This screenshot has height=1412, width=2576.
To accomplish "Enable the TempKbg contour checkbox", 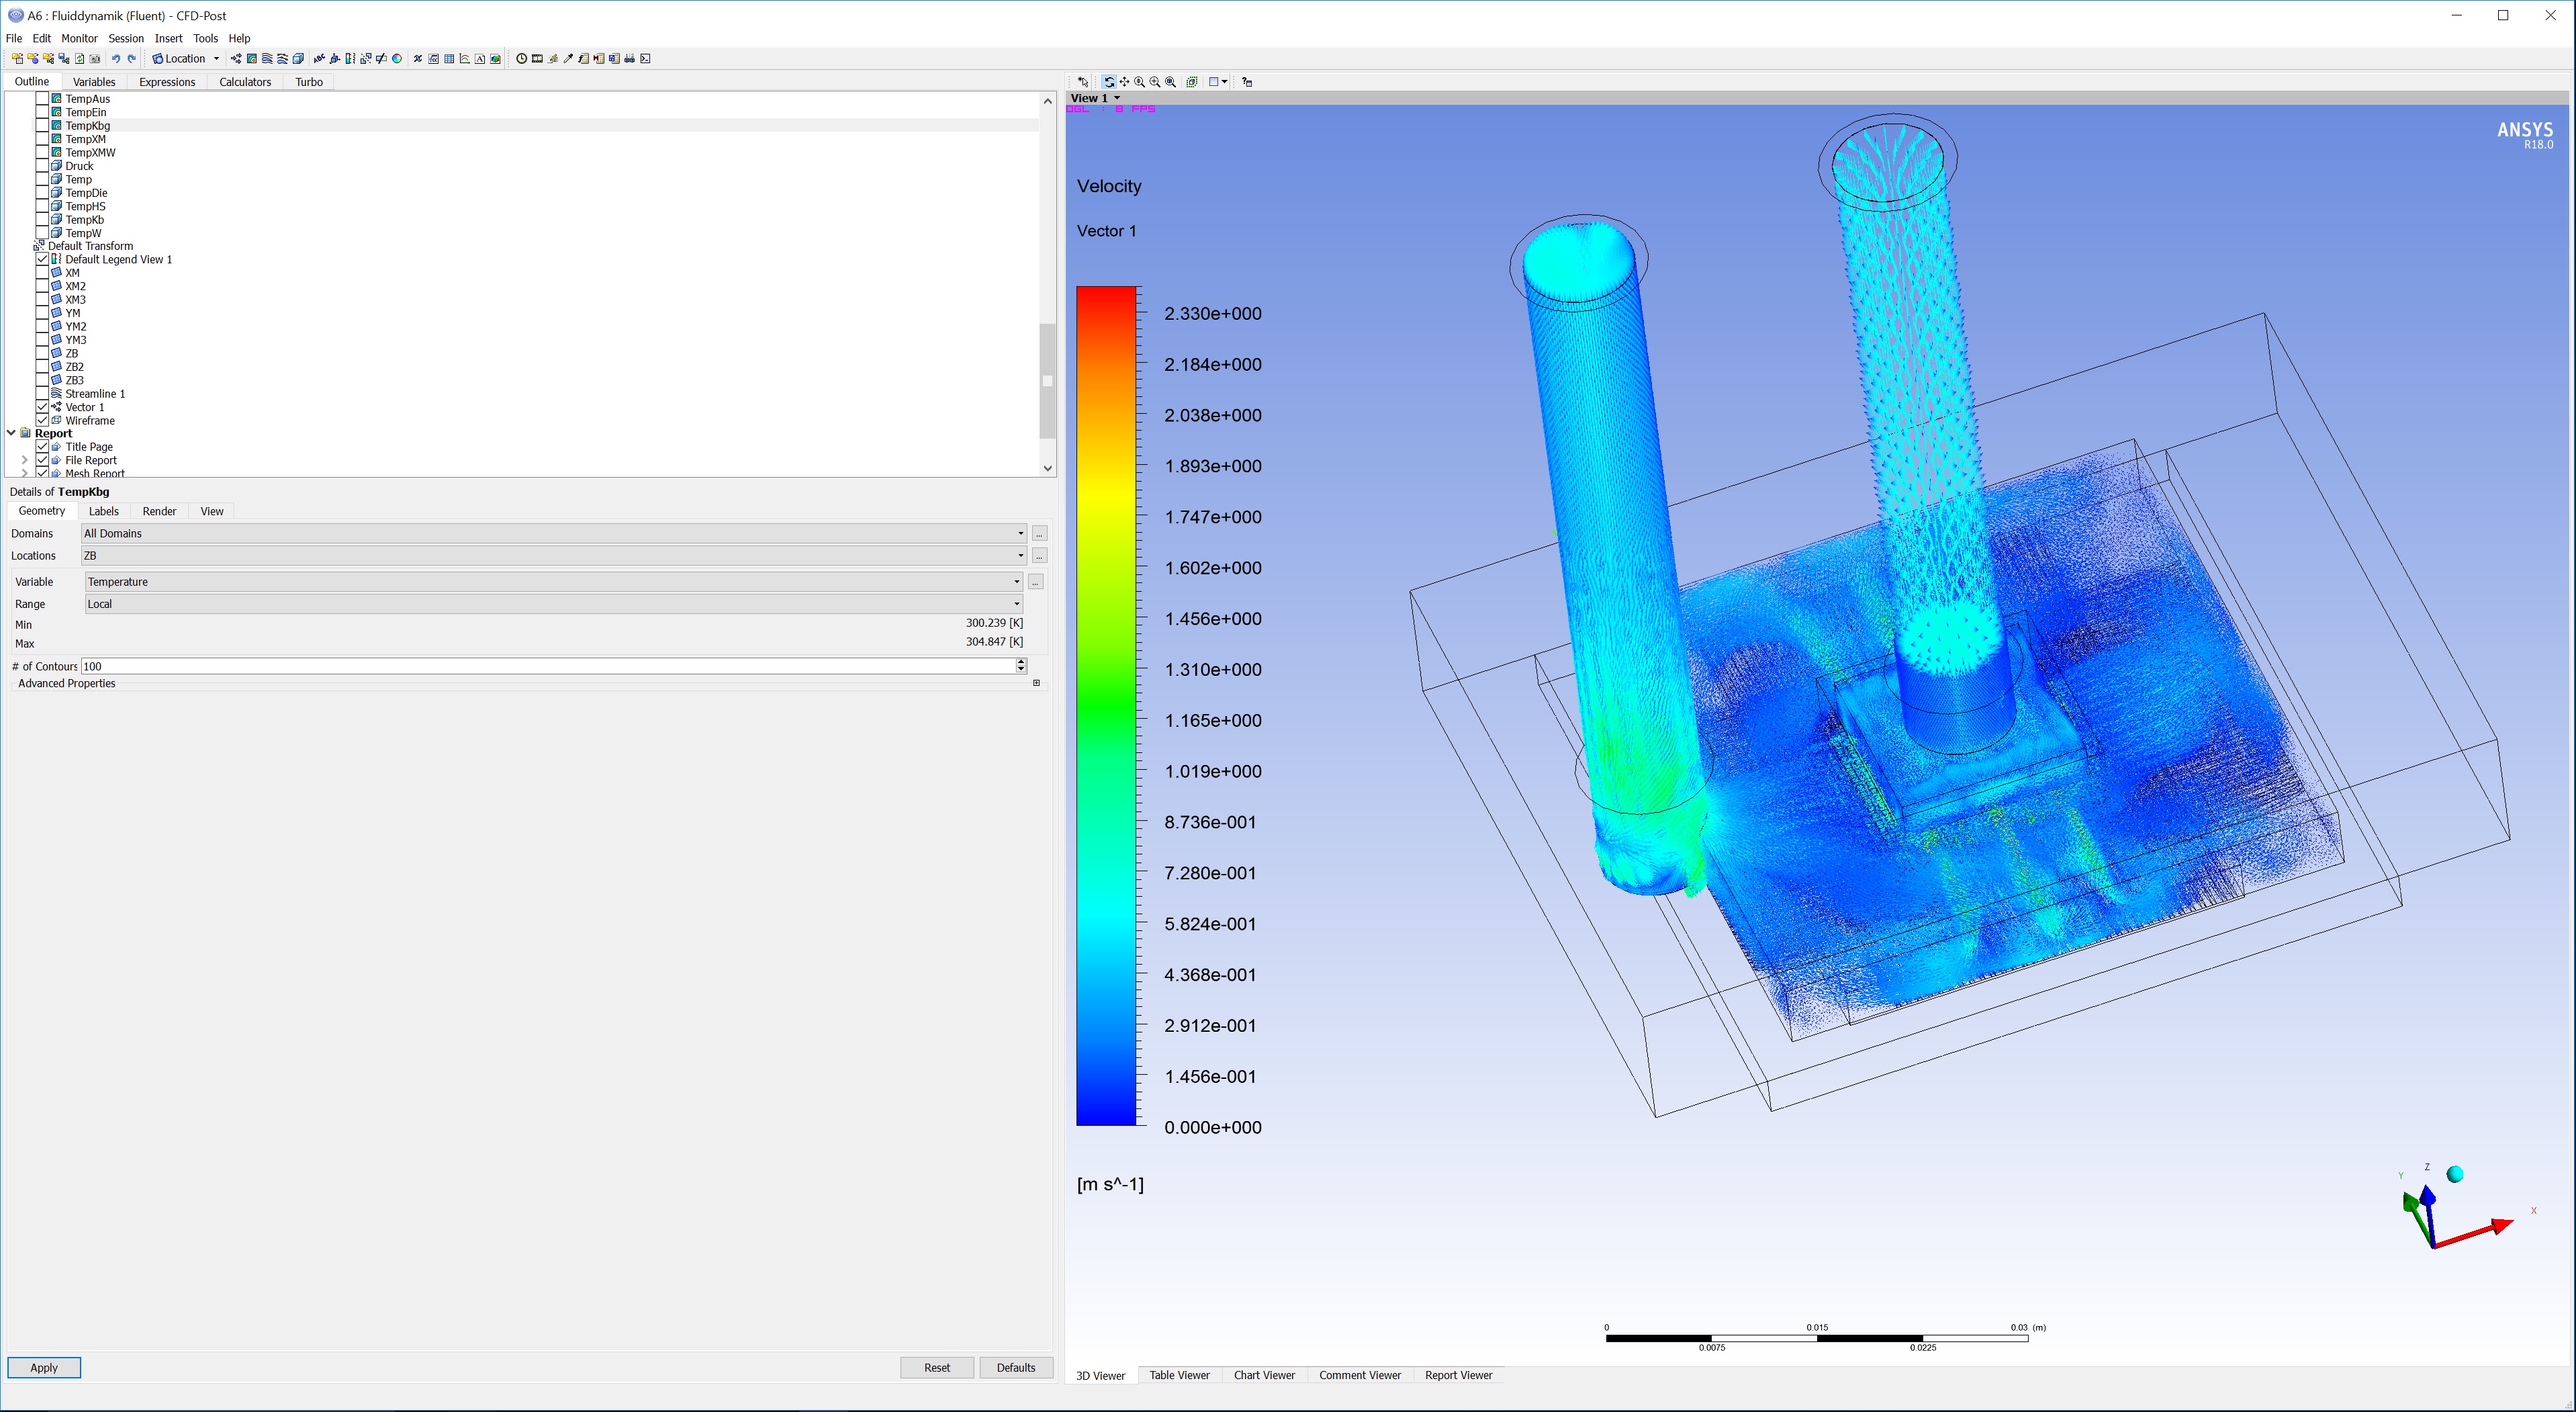I will [x=42, y=126].
